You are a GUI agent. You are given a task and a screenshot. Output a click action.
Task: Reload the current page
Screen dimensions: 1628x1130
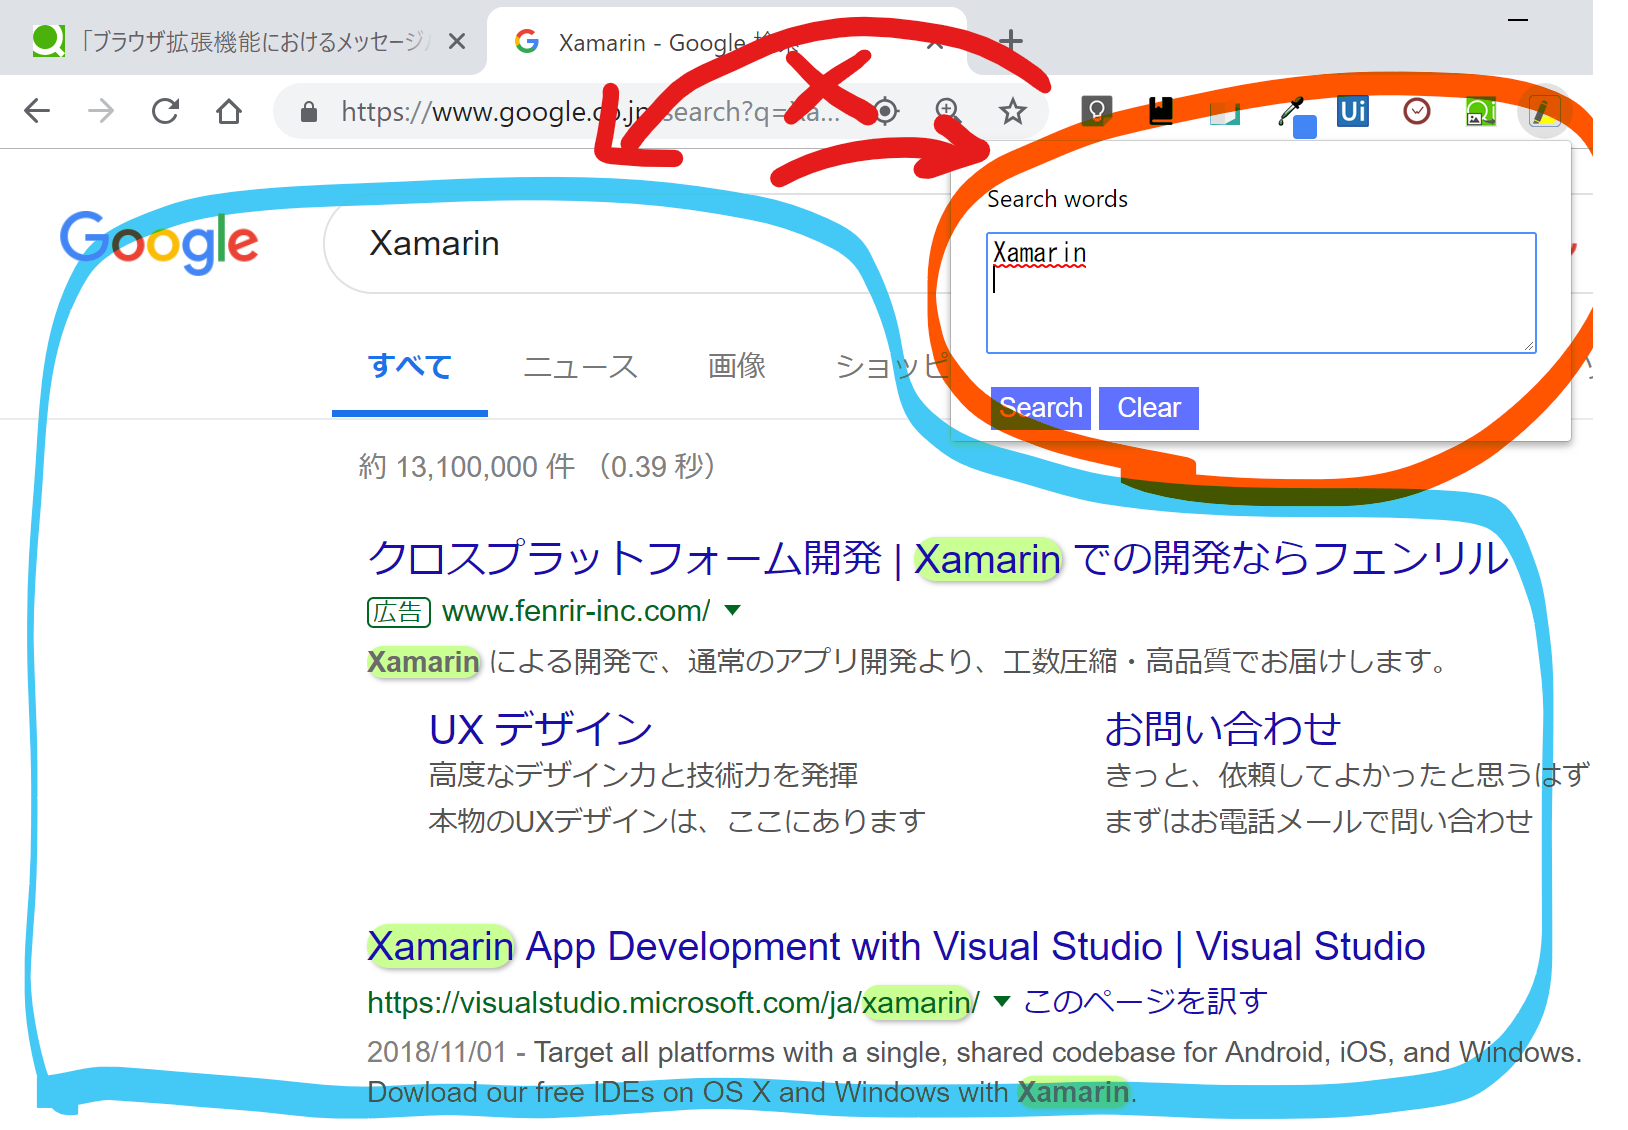pos(165,111)
